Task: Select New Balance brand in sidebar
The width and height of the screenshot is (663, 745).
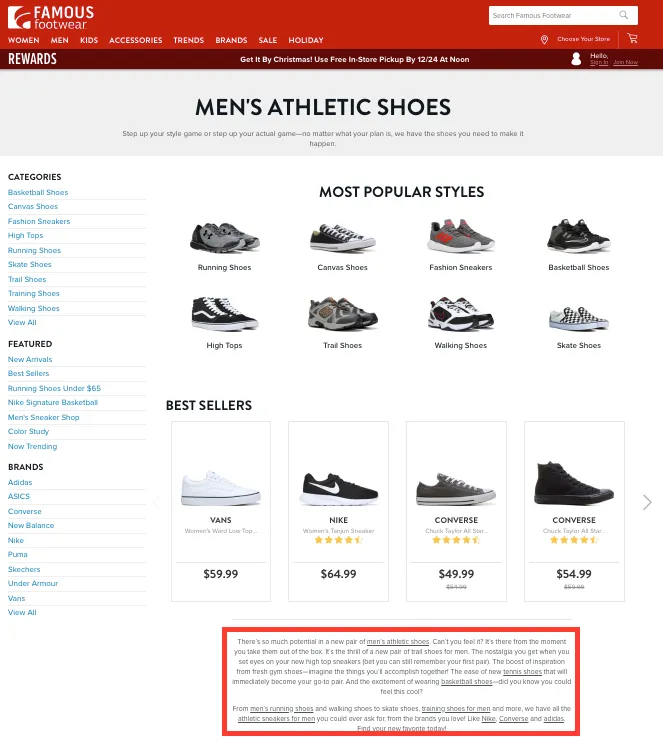Action: (31, 525)
